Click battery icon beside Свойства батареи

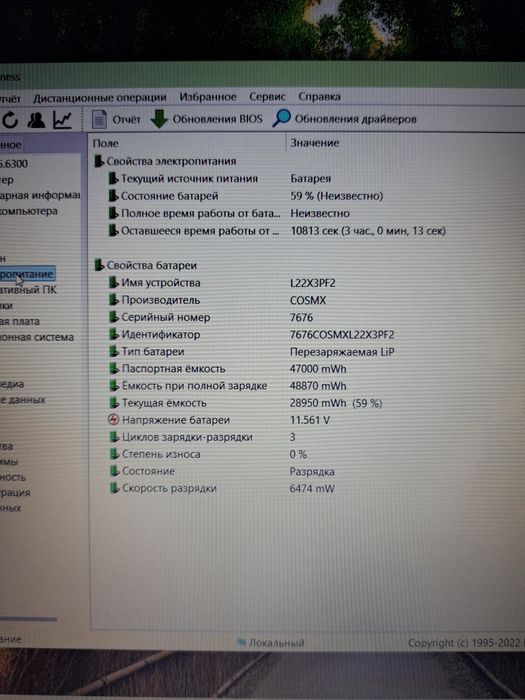99,265
